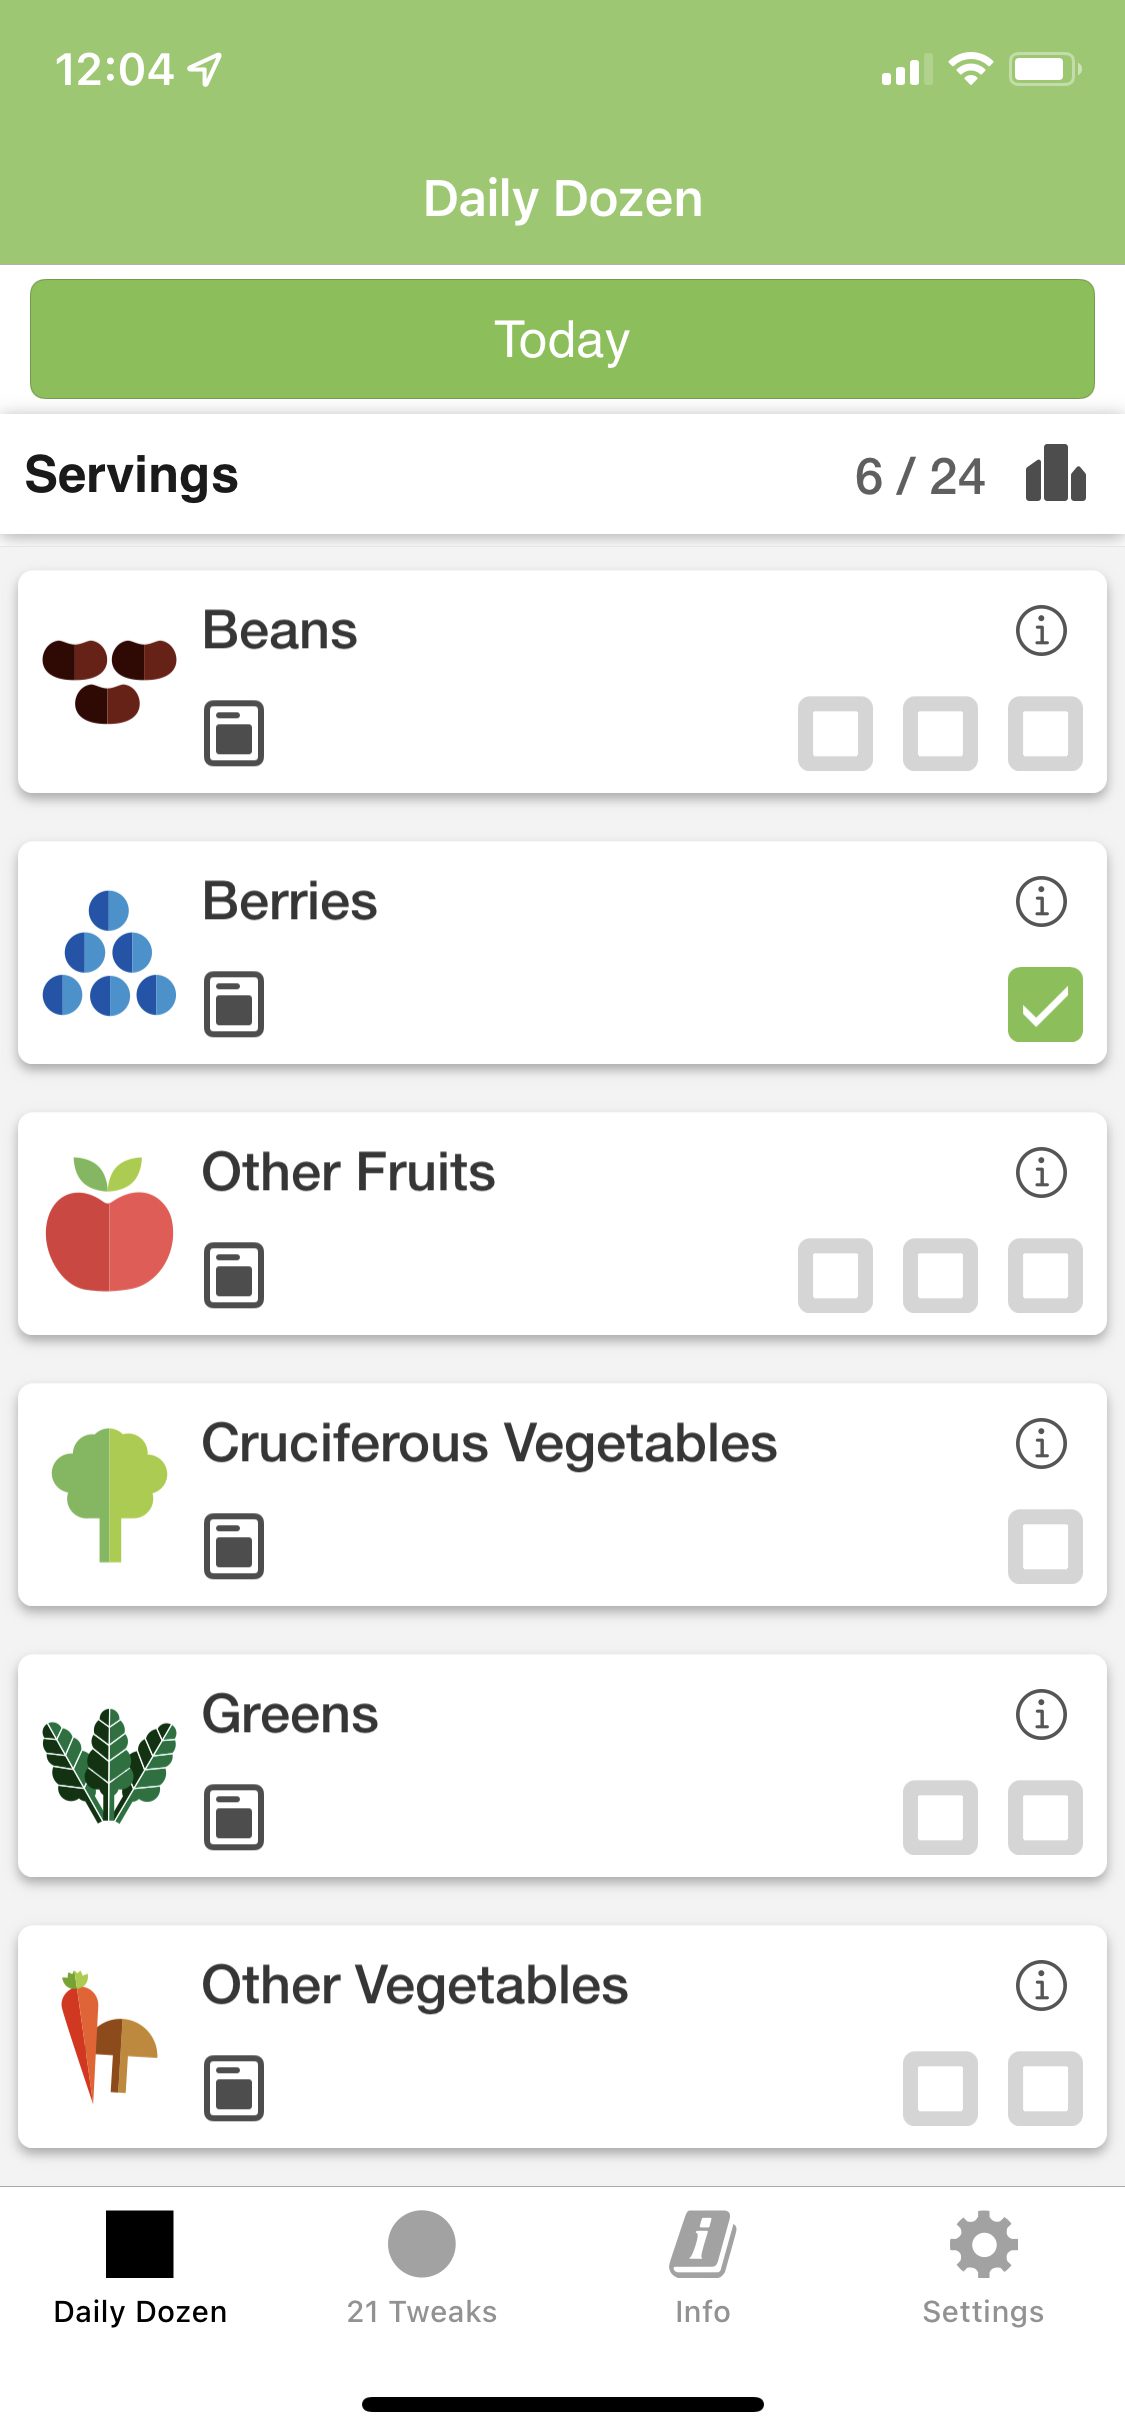Tick the last Other Fruits checkbox
The width and height of the screenshot is (1125, 2436).
(x=1045, y=1276)
